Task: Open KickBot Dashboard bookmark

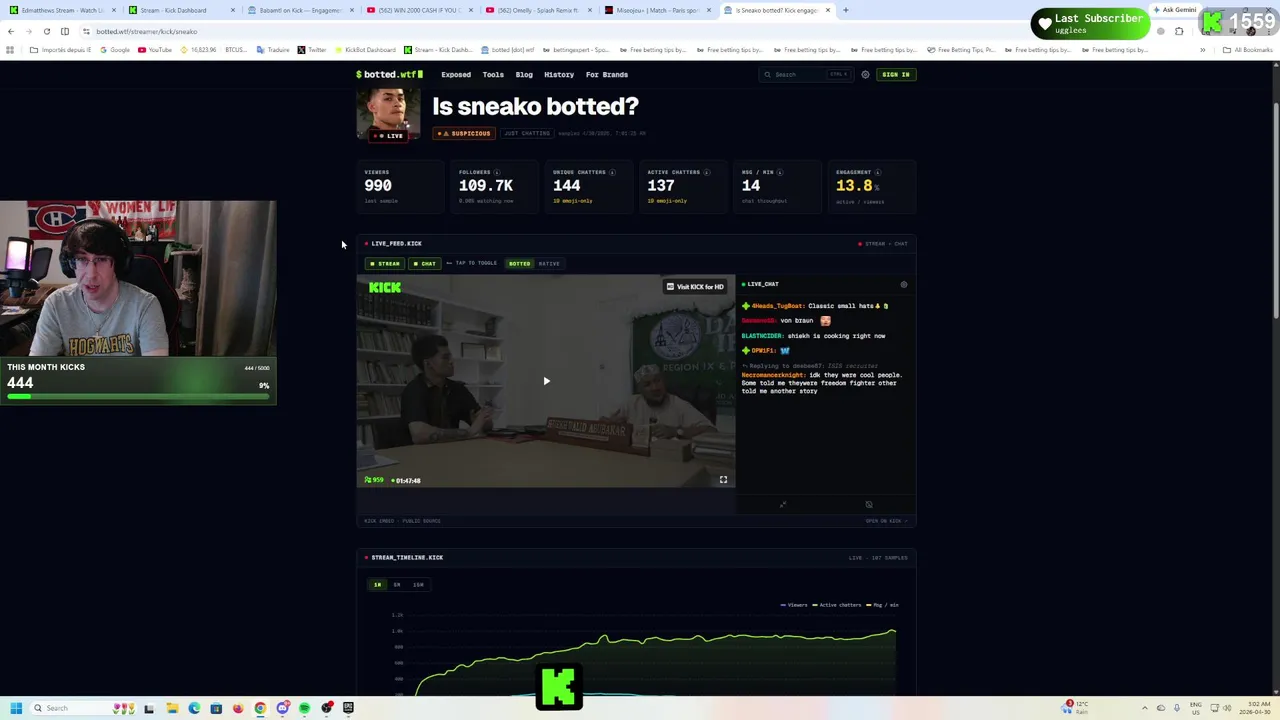Action: click(365, 49)
